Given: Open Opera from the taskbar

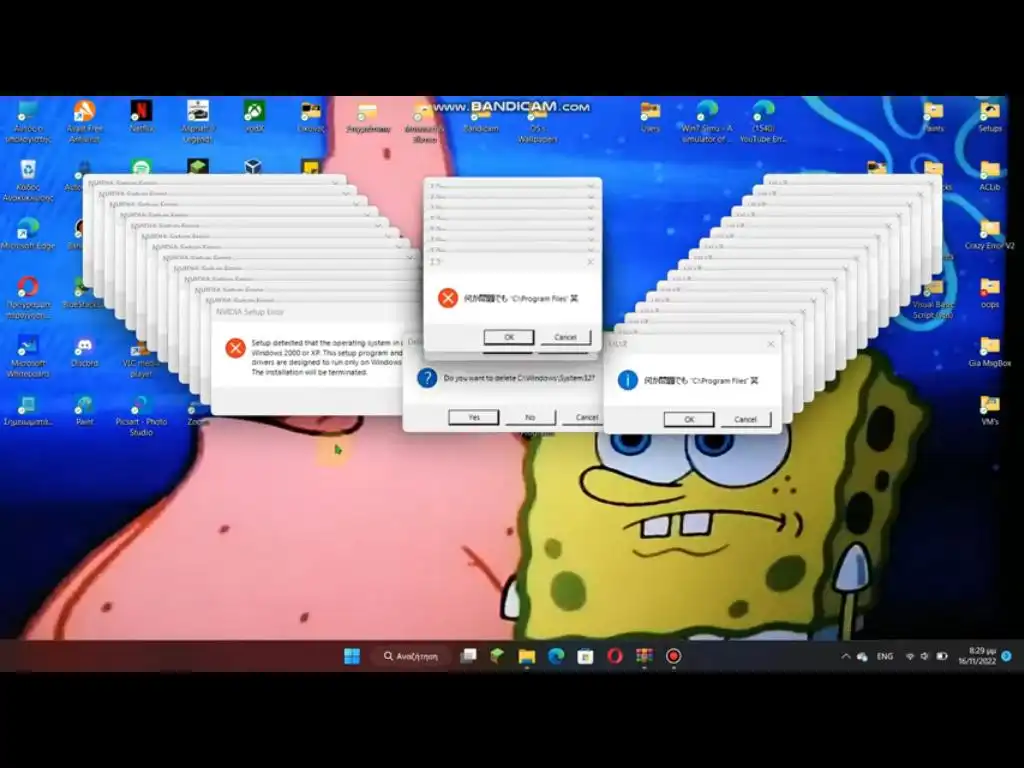Looking at the screenshot, I should (x=615, y=656).
